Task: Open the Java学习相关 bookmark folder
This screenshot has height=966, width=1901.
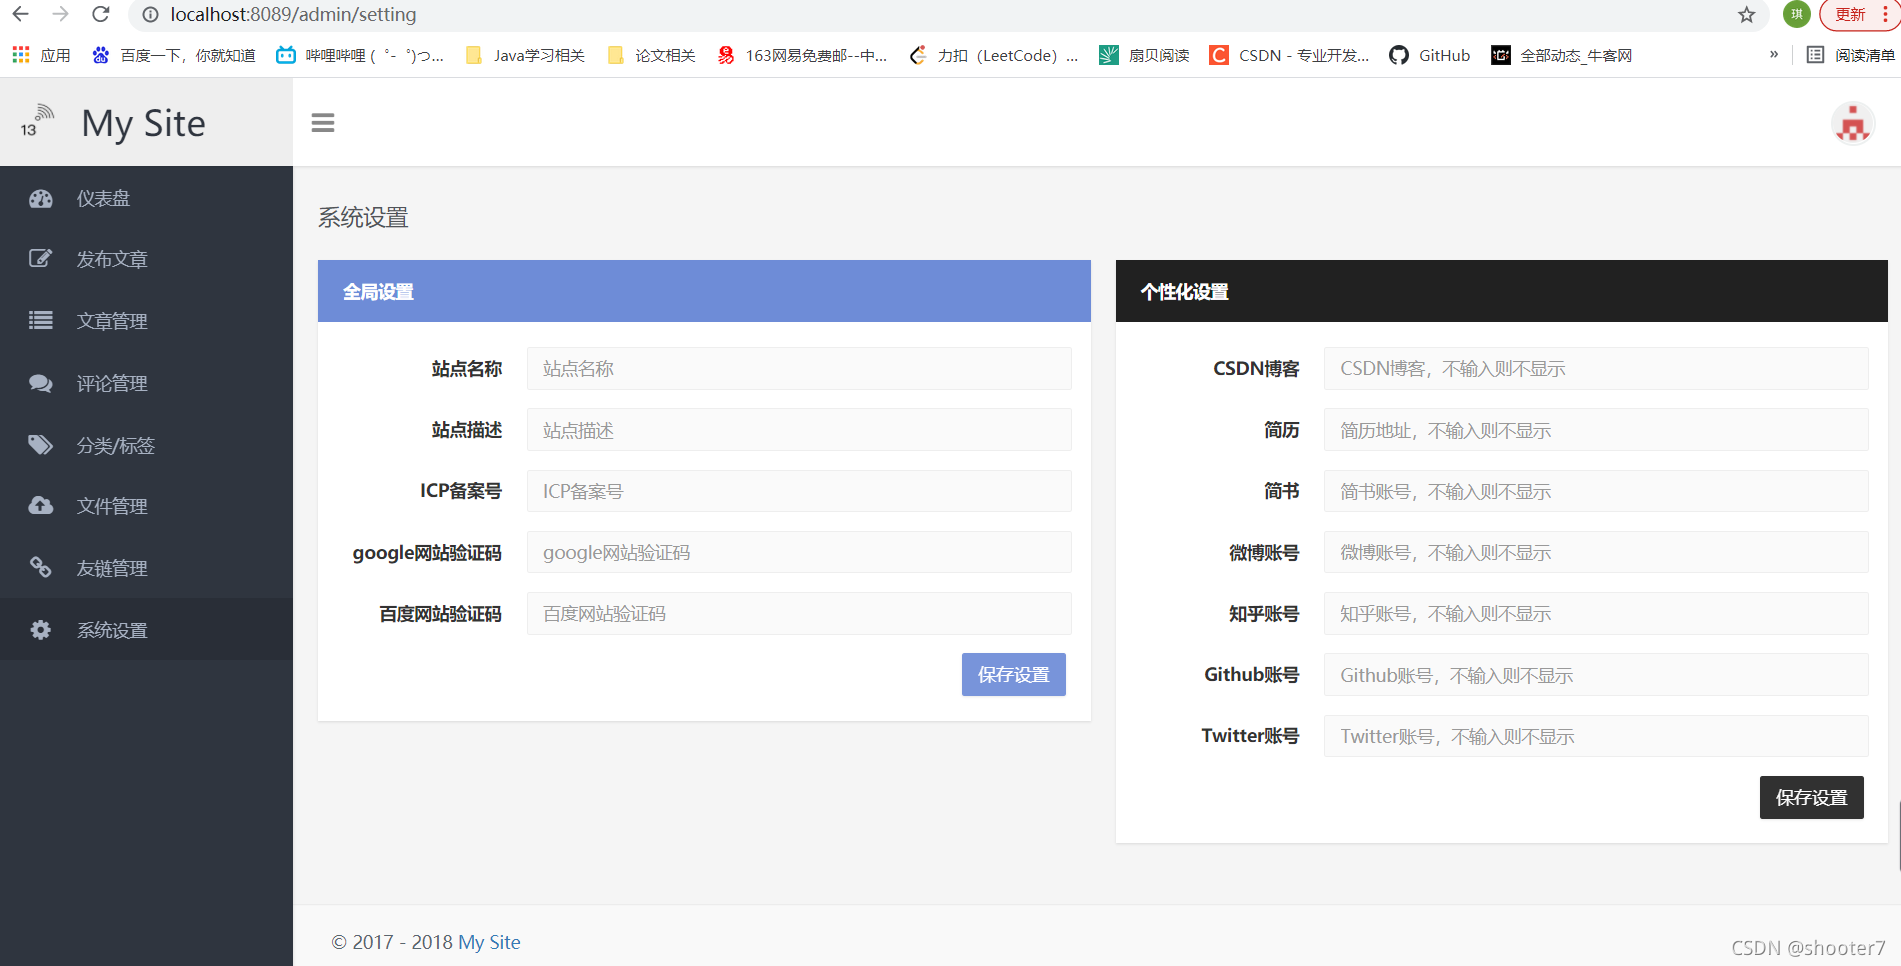Action: click(525, 55)
